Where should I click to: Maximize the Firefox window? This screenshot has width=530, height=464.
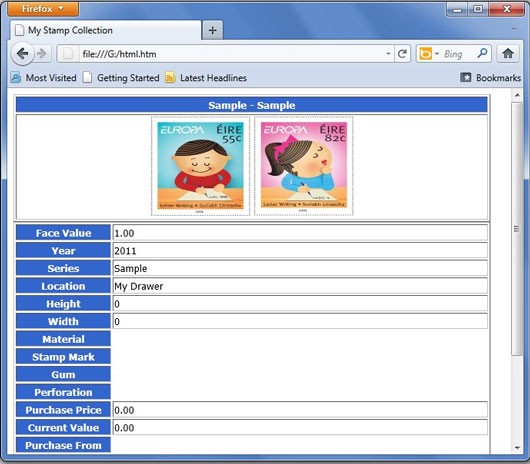(x=478, y=9)
